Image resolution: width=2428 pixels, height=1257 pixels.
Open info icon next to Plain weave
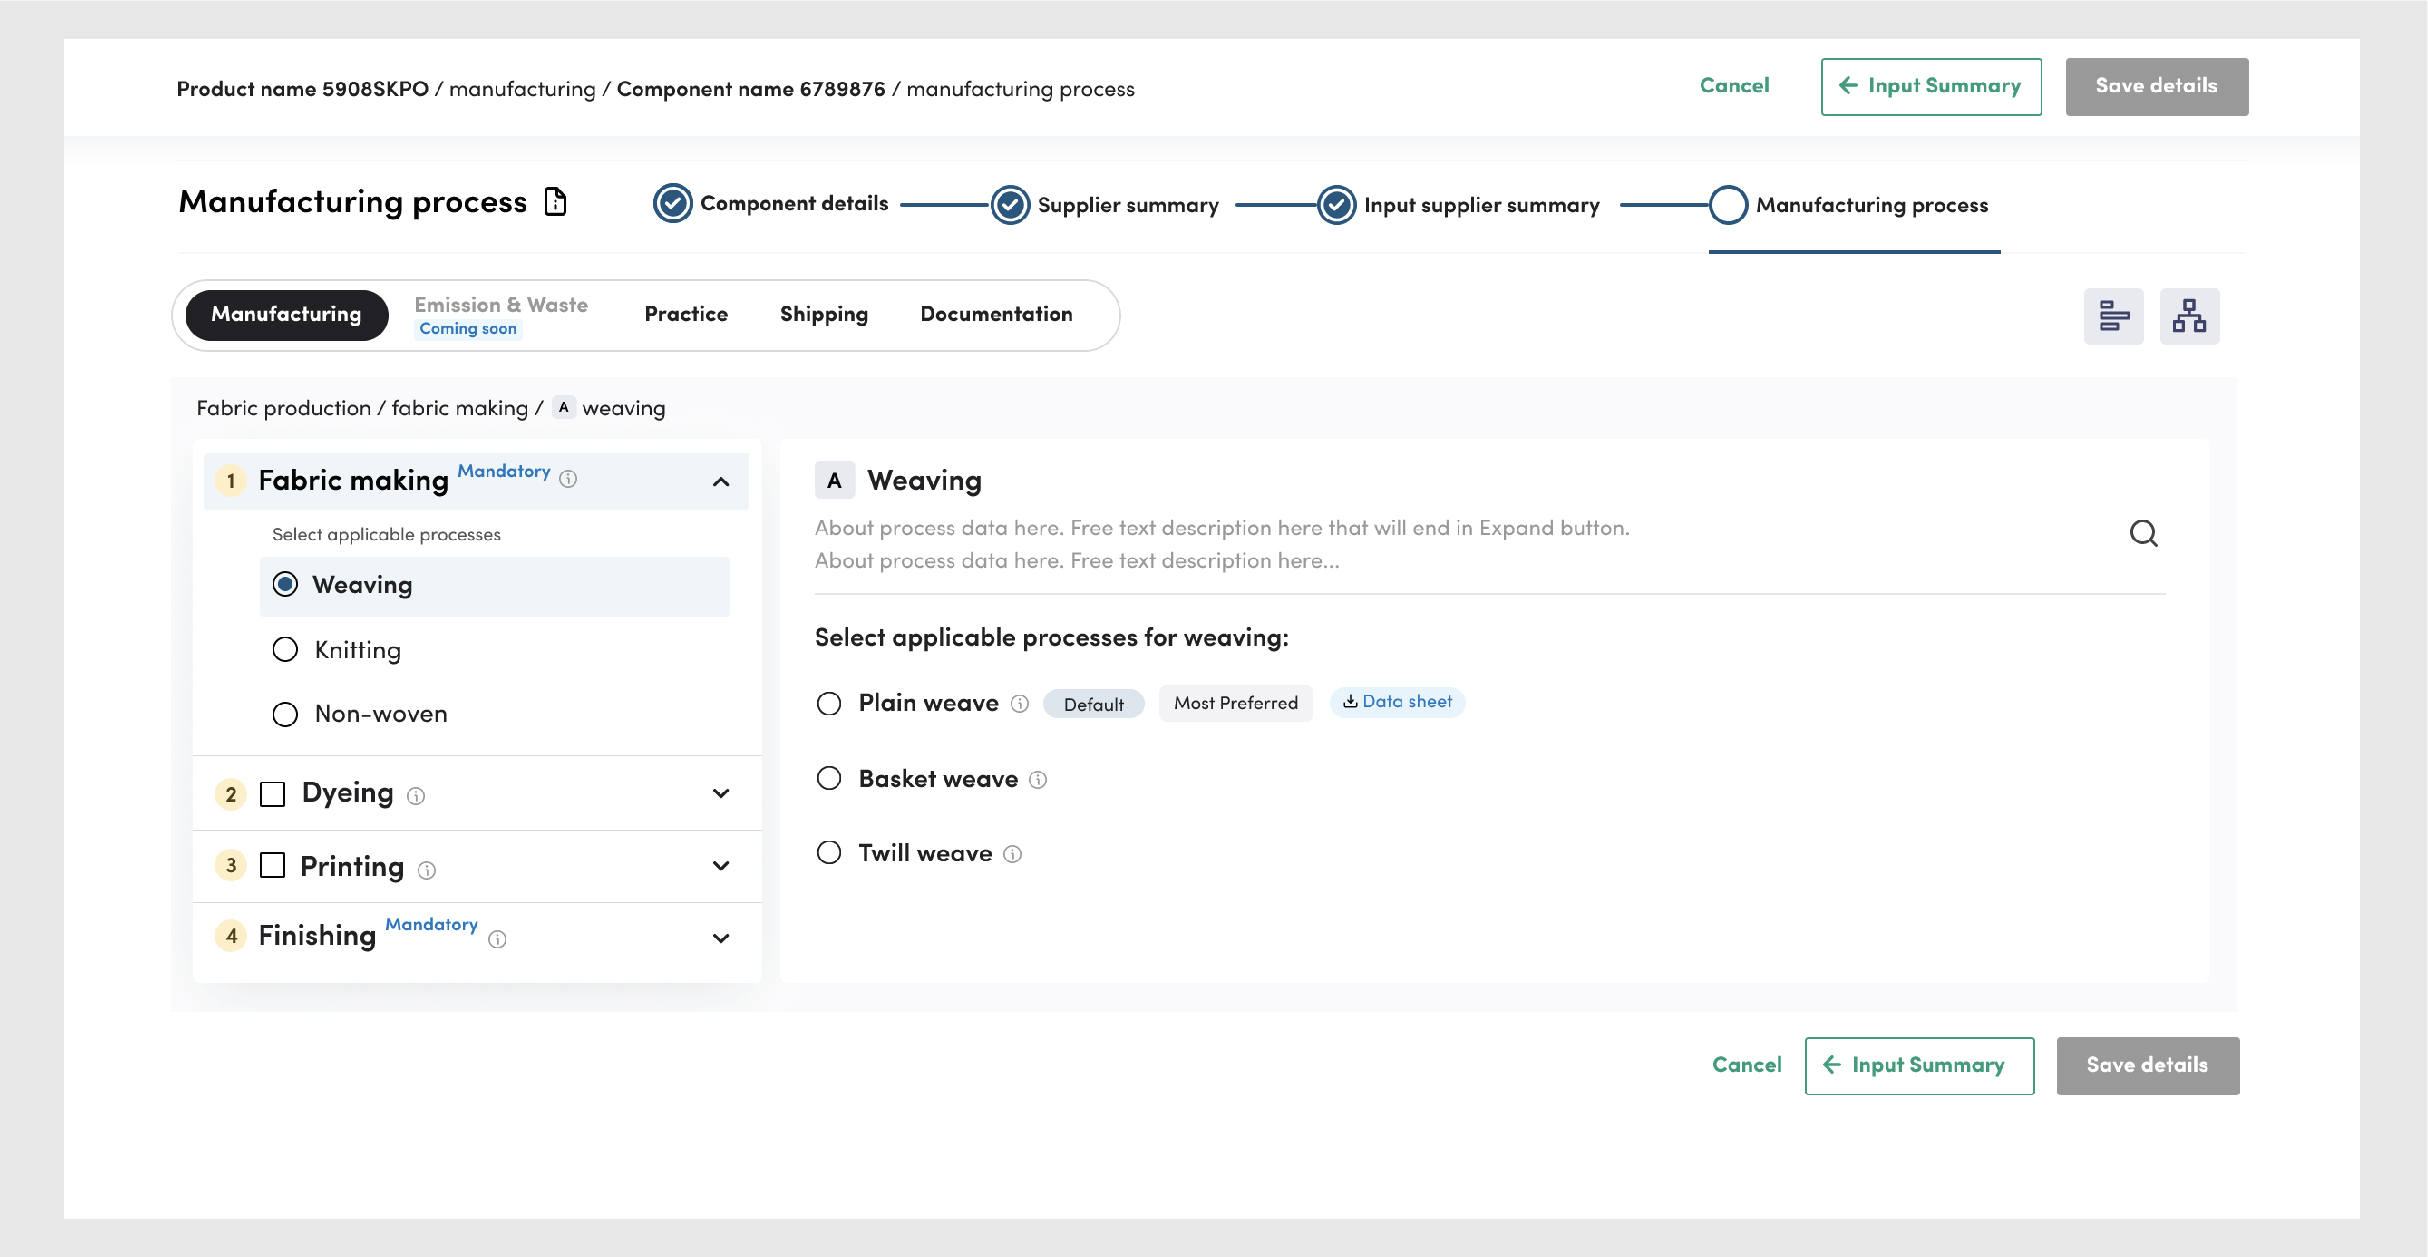[1020, 704]
